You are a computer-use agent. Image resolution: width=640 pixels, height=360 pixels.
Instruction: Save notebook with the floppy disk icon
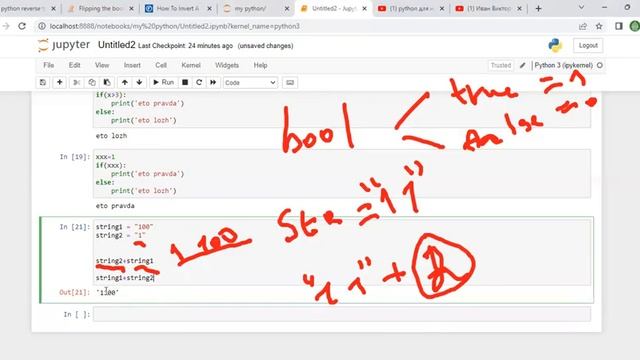pyautogui.click(x=43, y=82)
